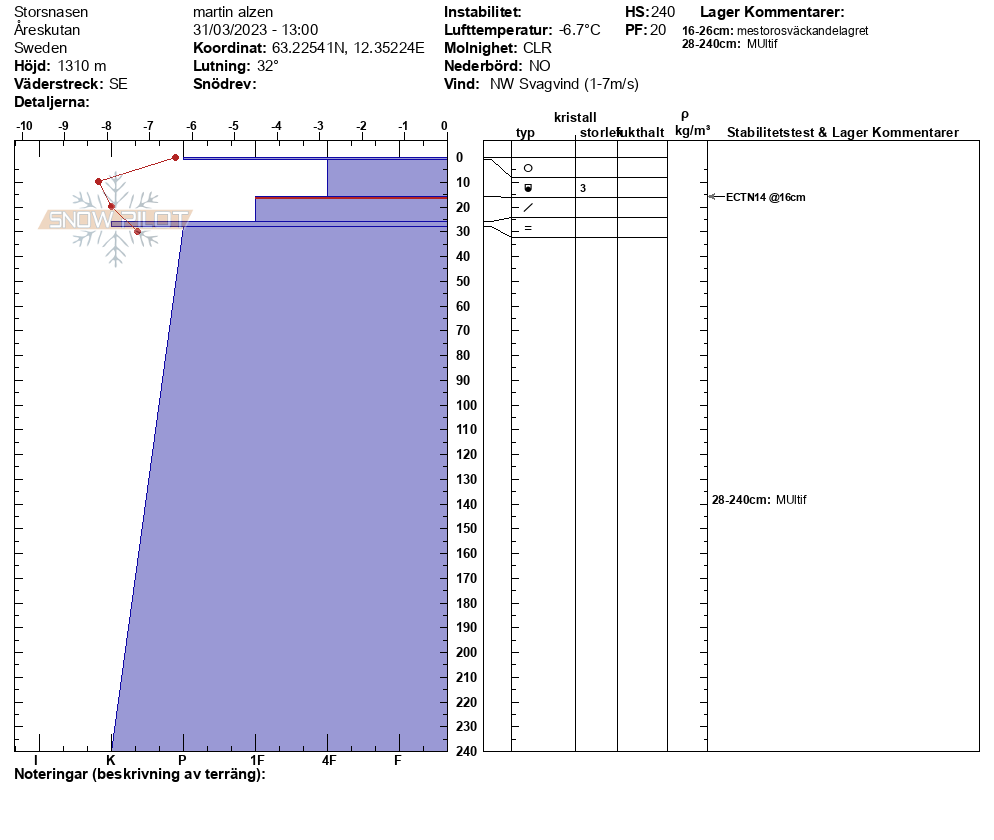Viewport: 994px width, 840px height.
Task: Click the '240' depth axis label
Action: tap(467, 751)
